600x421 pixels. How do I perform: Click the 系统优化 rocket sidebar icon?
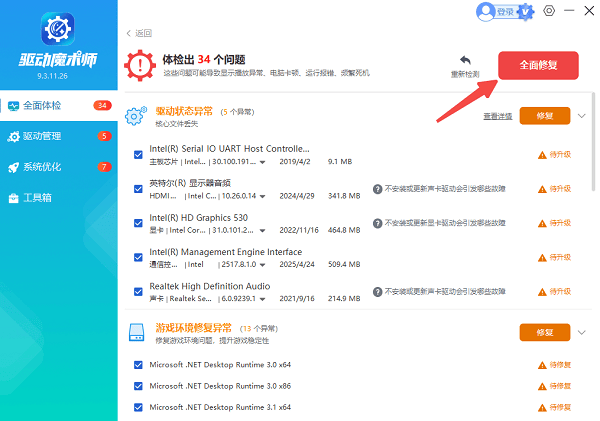pyautogui.click(x=13, y=167)
